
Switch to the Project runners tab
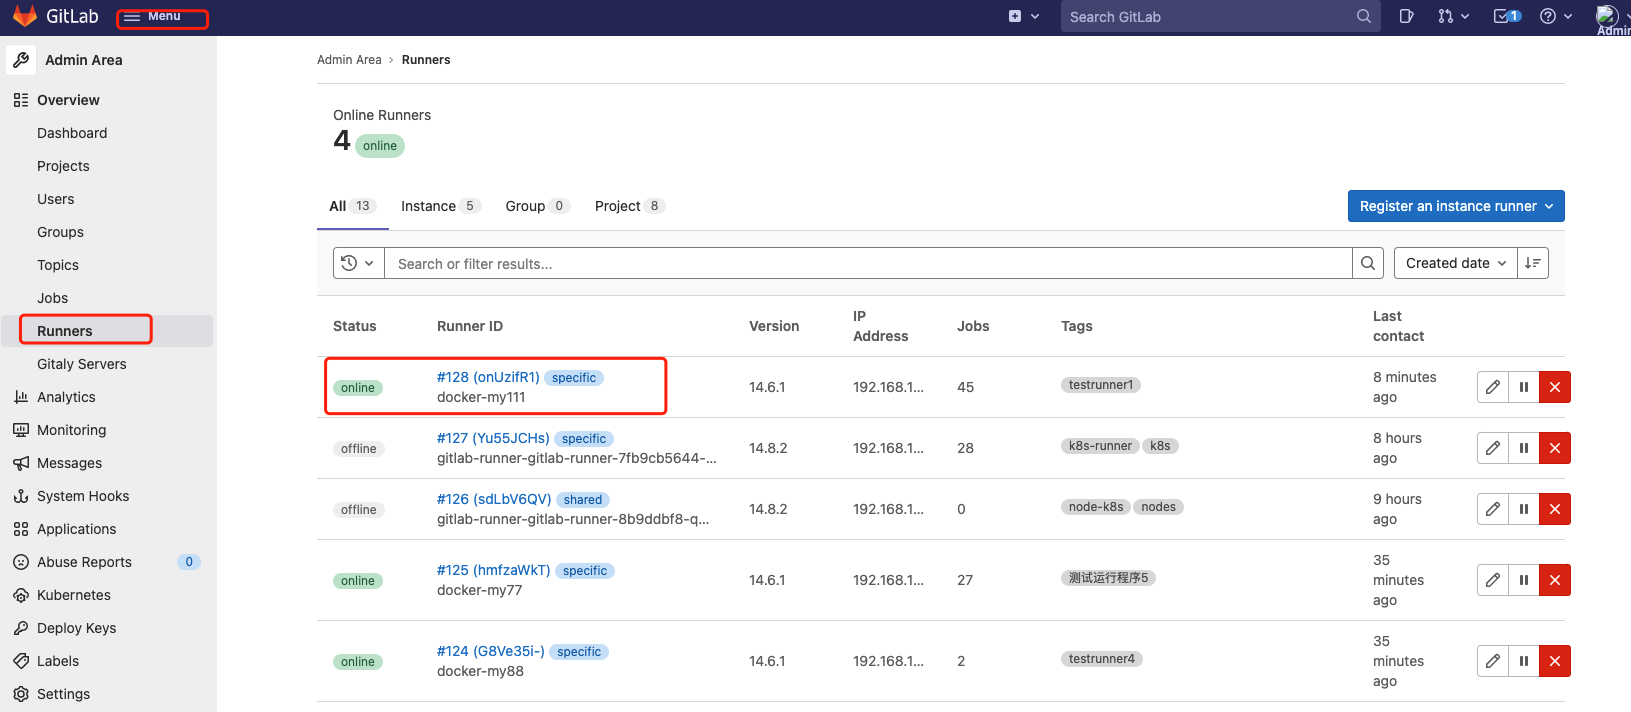(x=629, y=206)
